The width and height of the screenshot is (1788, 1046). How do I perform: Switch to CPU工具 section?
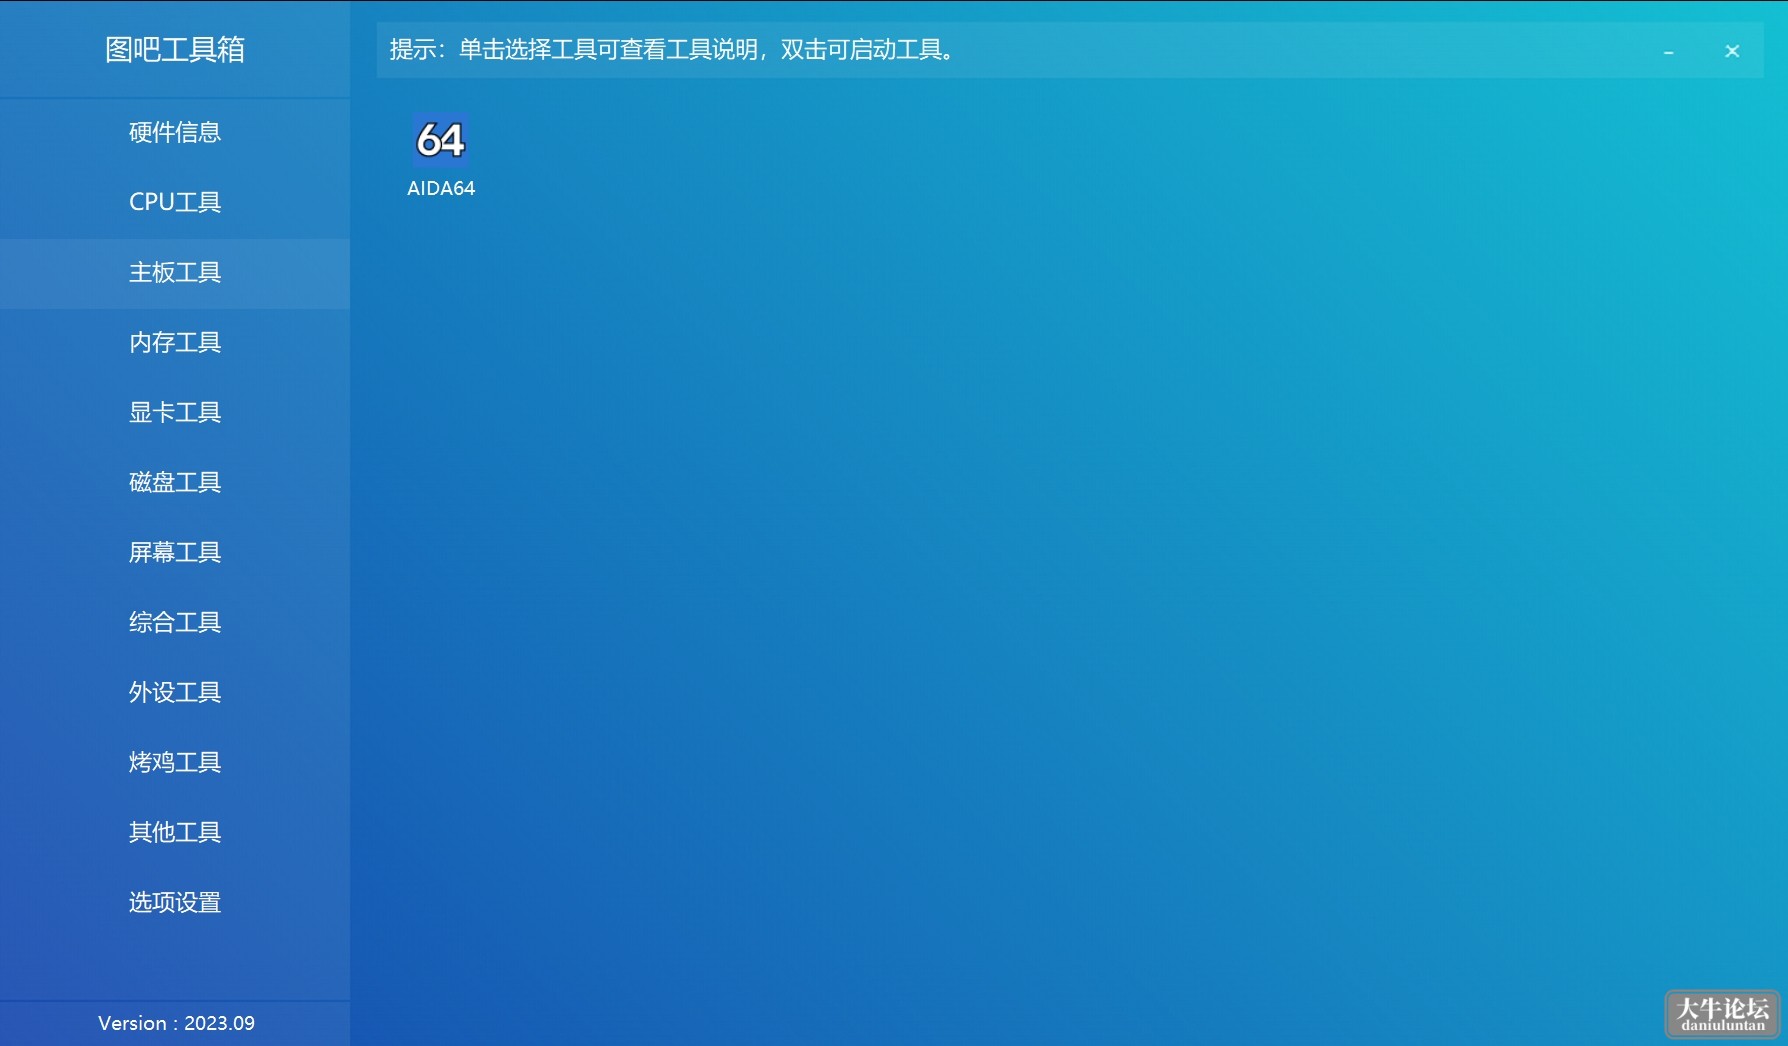pos(175,202)
